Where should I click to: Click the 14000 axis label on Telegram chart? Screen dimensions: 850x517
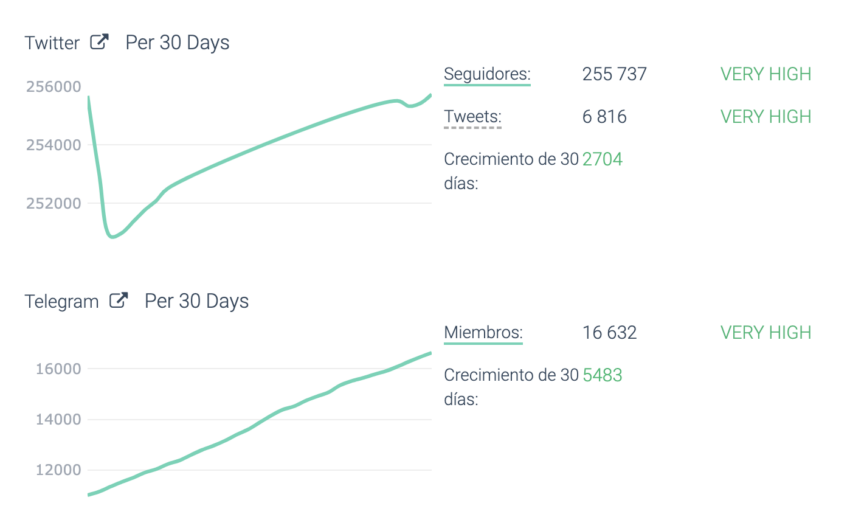click(58, 419)
